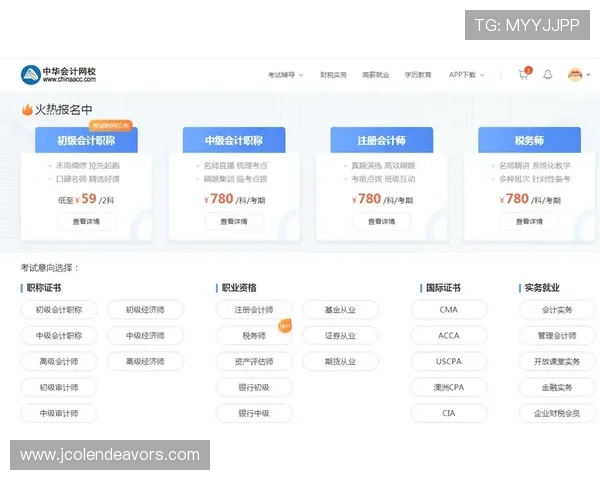Select the 注册会计师 course card header

pyautogui.click(x=382, y=140)
